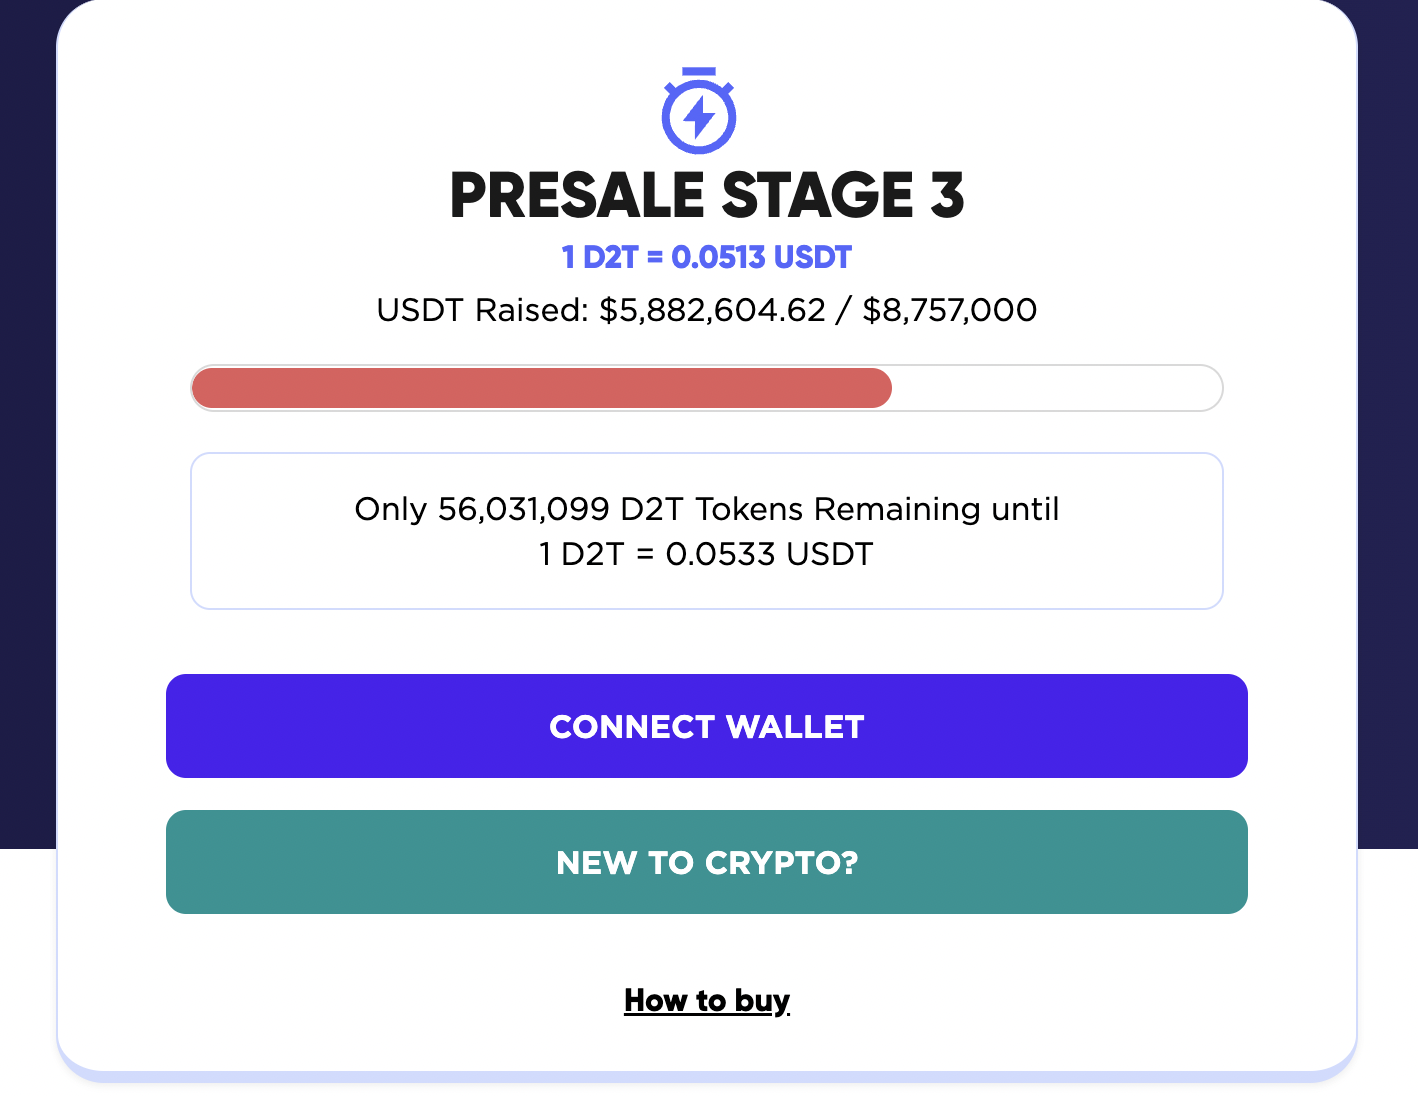This screenshot has height=1096, width=1418.
Task: Click the $5,882,604.62 raised amount
Action: point(712,310)
